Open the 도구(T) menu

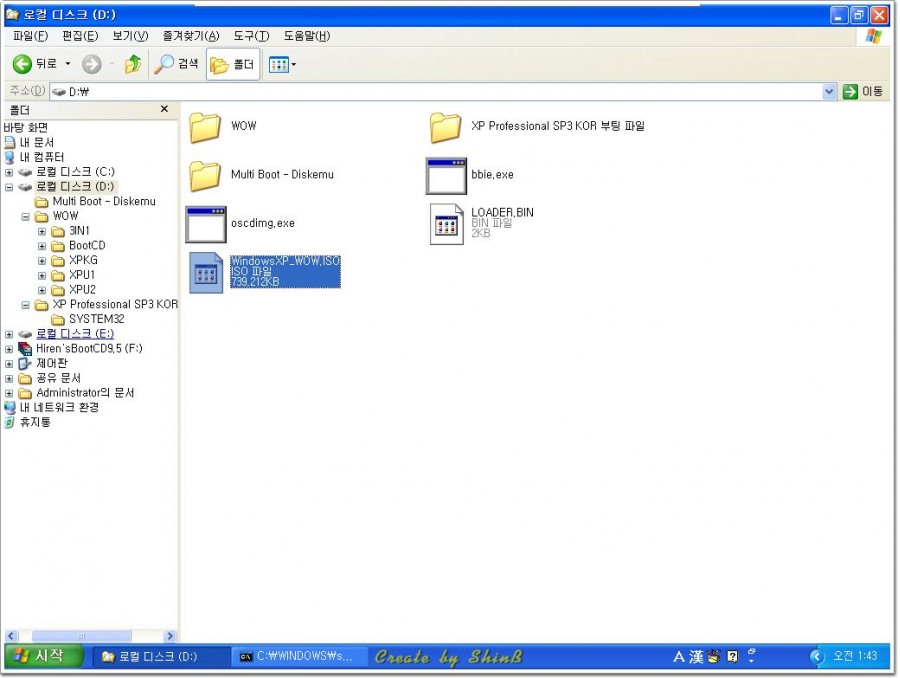coord(251,36)
